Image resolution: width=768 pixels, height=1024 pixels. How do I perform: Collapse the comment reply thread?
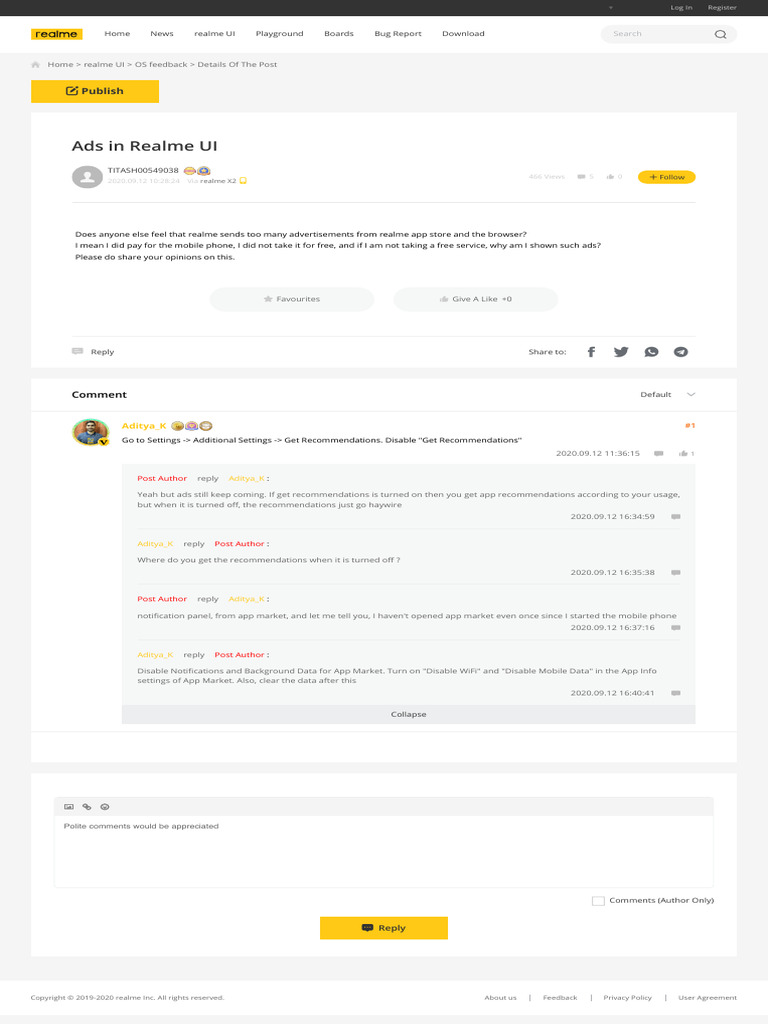tap(408, 714)
